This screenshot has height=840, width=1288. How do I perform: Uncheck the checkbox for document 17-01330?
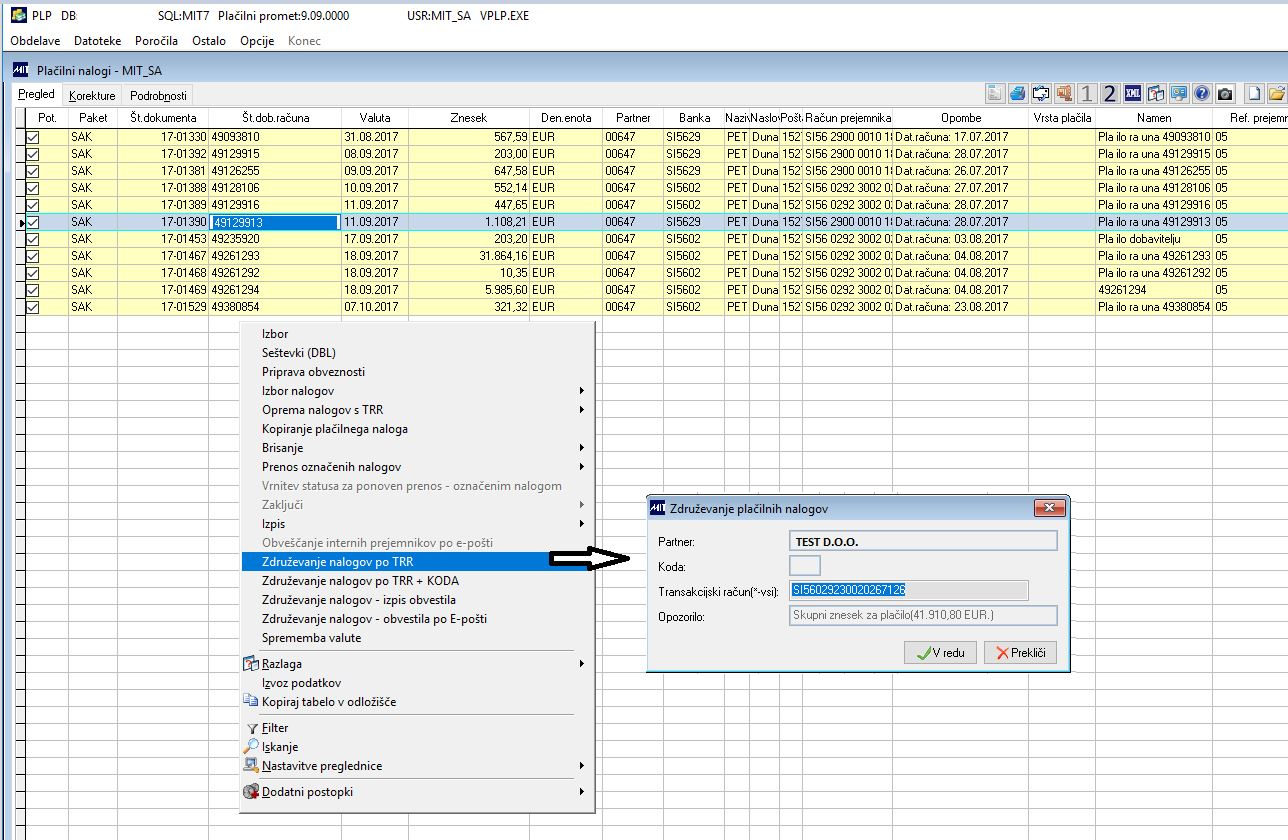[x=33, y=137]
